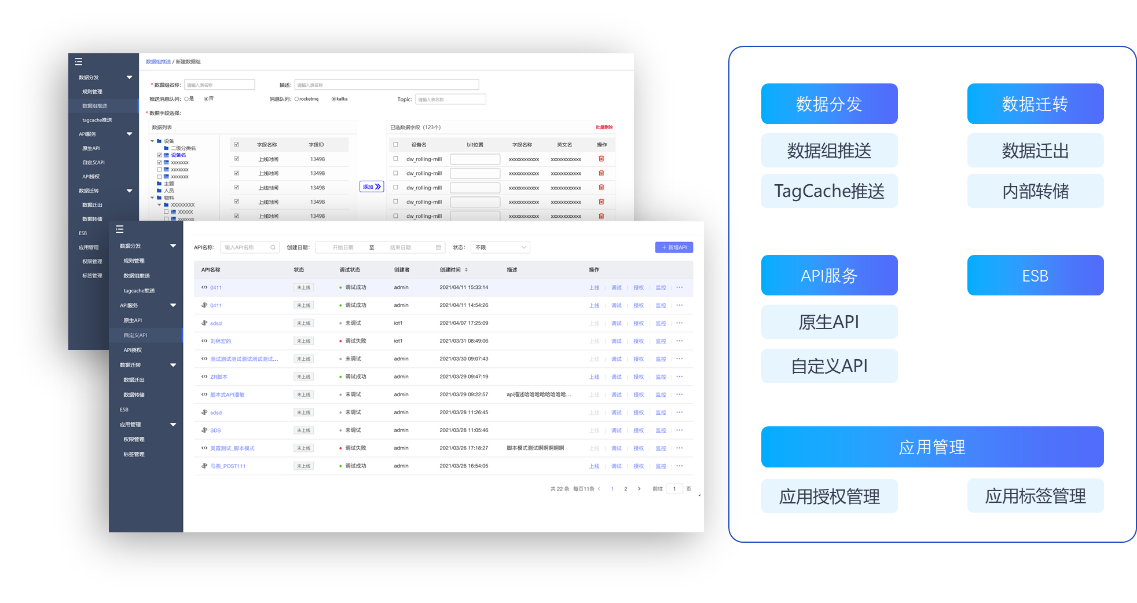Check first div_rolling-mill row checkbox
Image resolution: width=1137 pixels, height=603 pixels.
(x=395, y=159)
